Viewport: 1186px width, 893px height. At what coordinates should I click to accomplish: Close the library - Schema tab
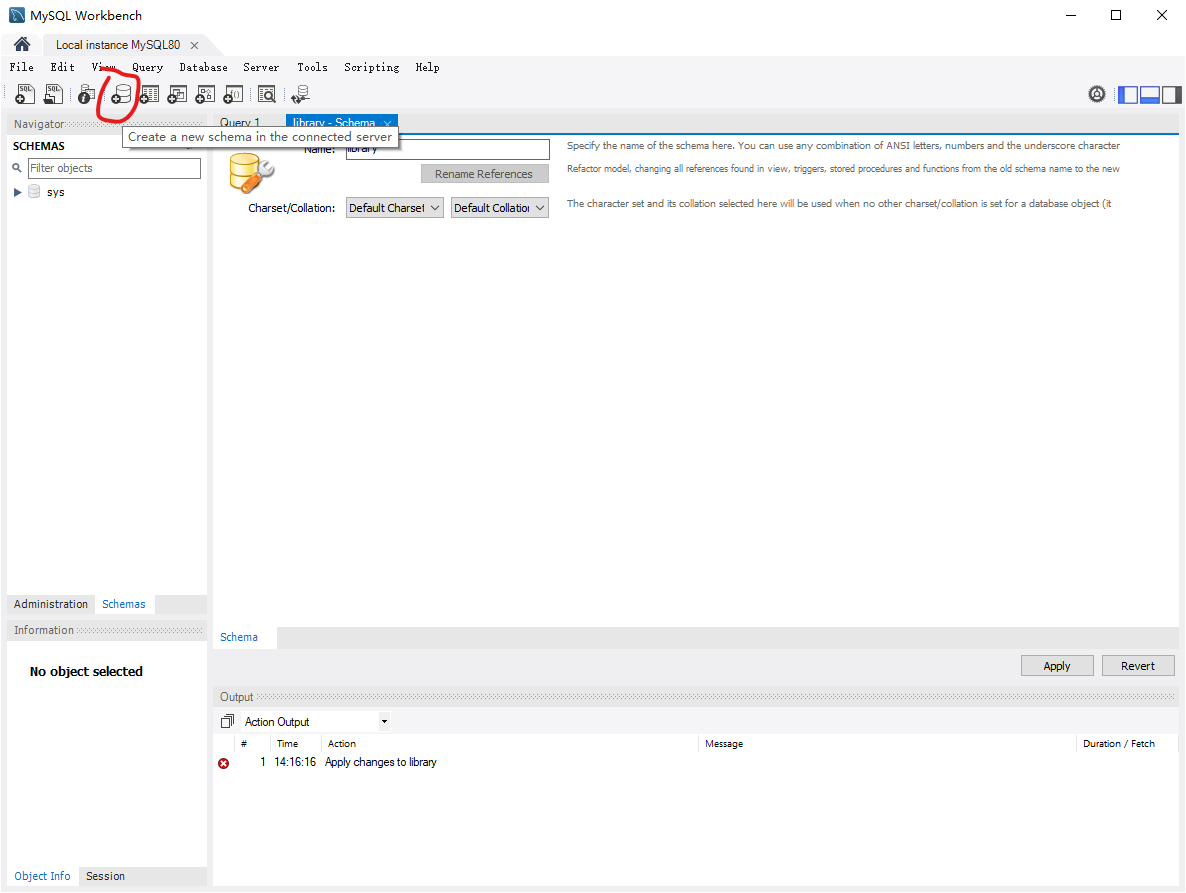tap(387, 123)
